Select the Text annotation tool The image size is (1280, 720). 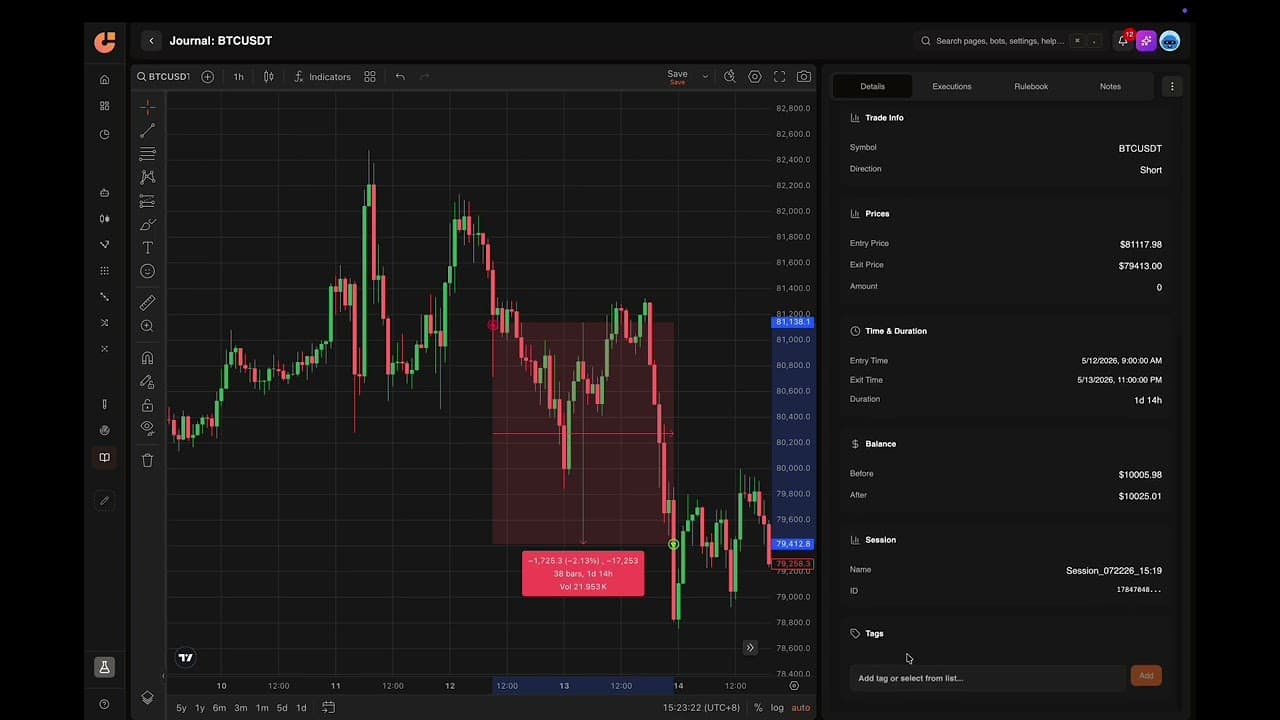(147, 248)
